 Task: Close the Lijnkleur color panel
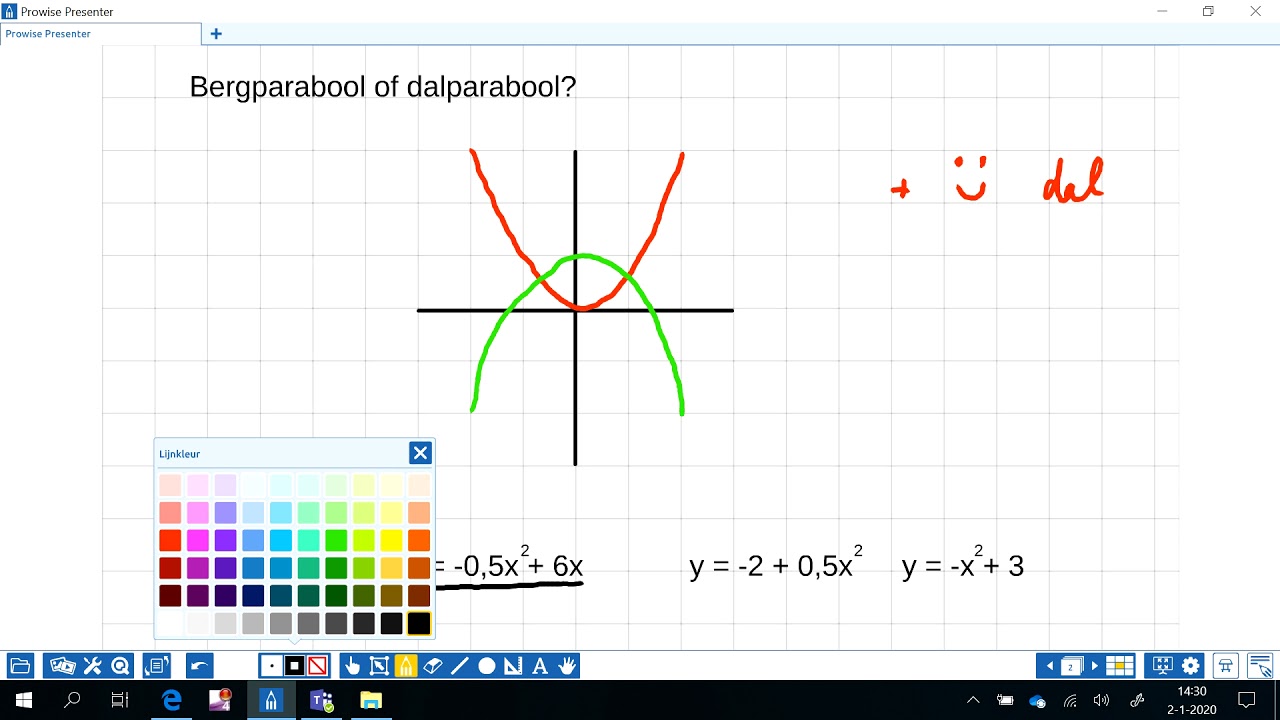pos(420,453)
